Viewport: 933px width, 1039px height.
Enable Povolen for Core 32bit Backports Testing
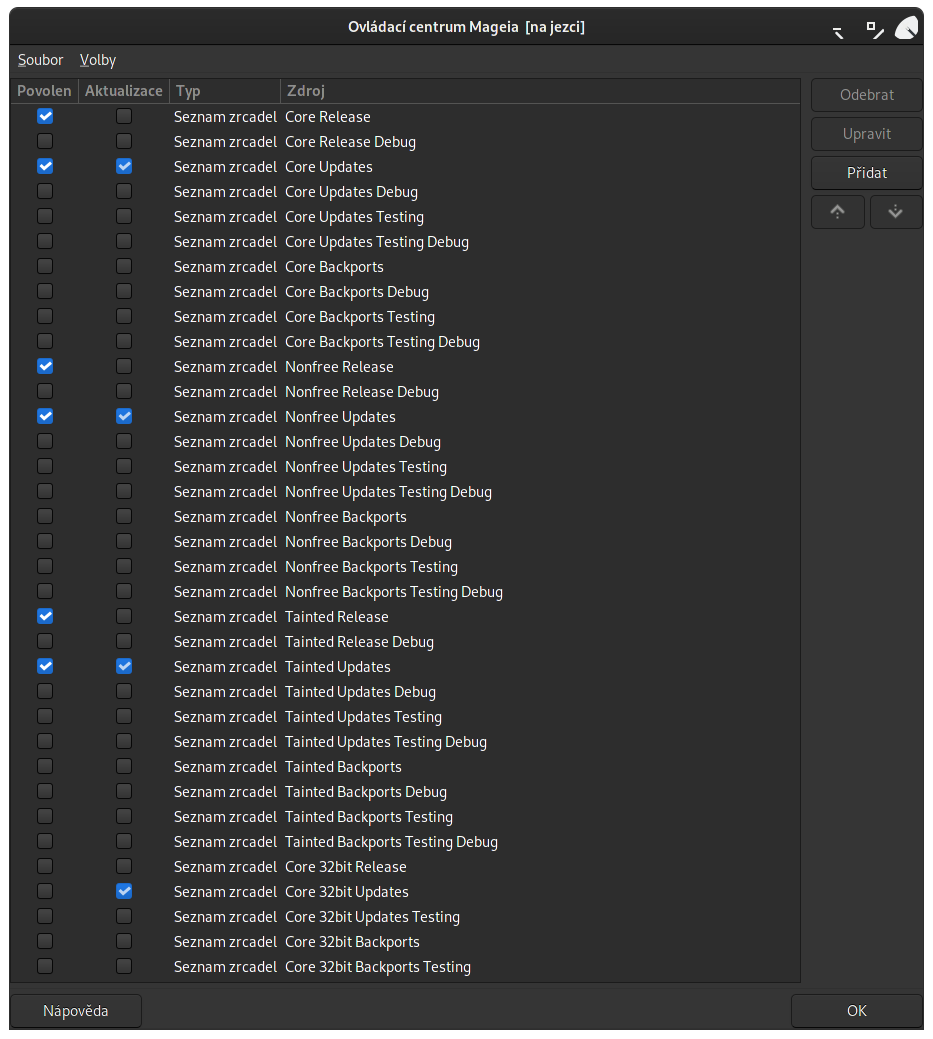45,966
